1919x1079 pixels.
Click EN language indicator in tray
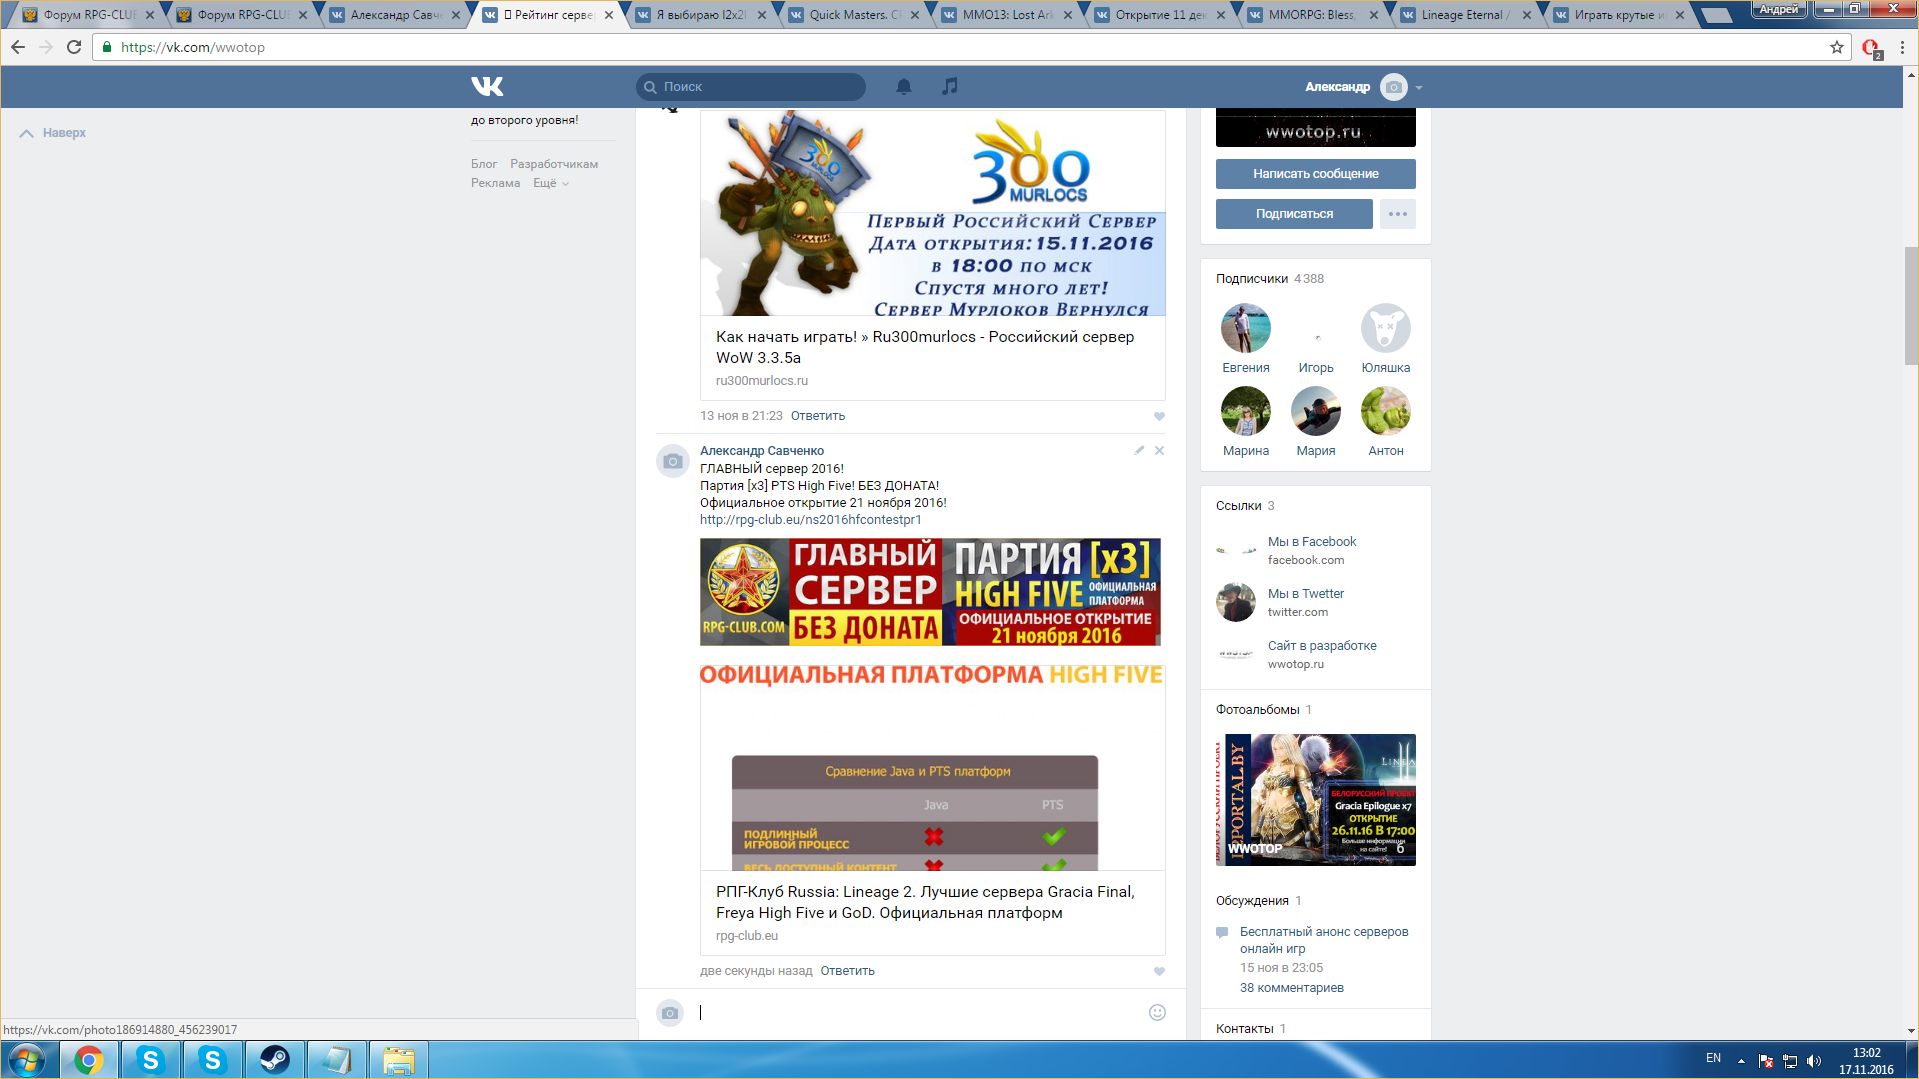pyautogui.click(x=1713, y=1058)
